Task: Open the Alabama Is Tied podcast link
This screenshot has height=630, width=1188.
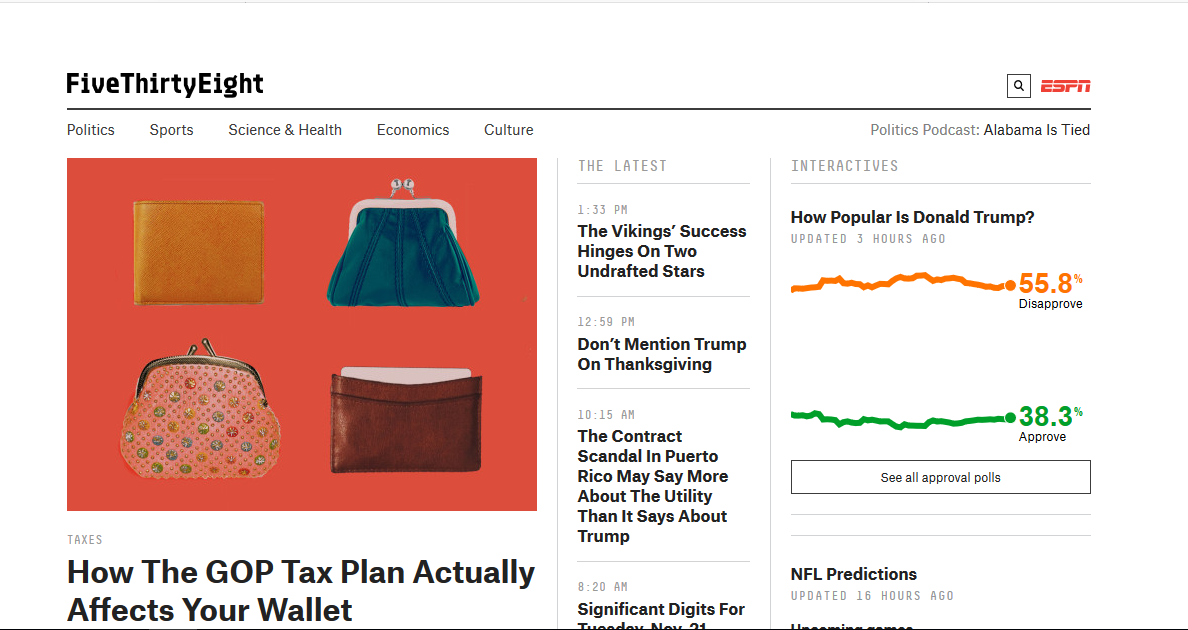Action: click(x=1036, y=130)
